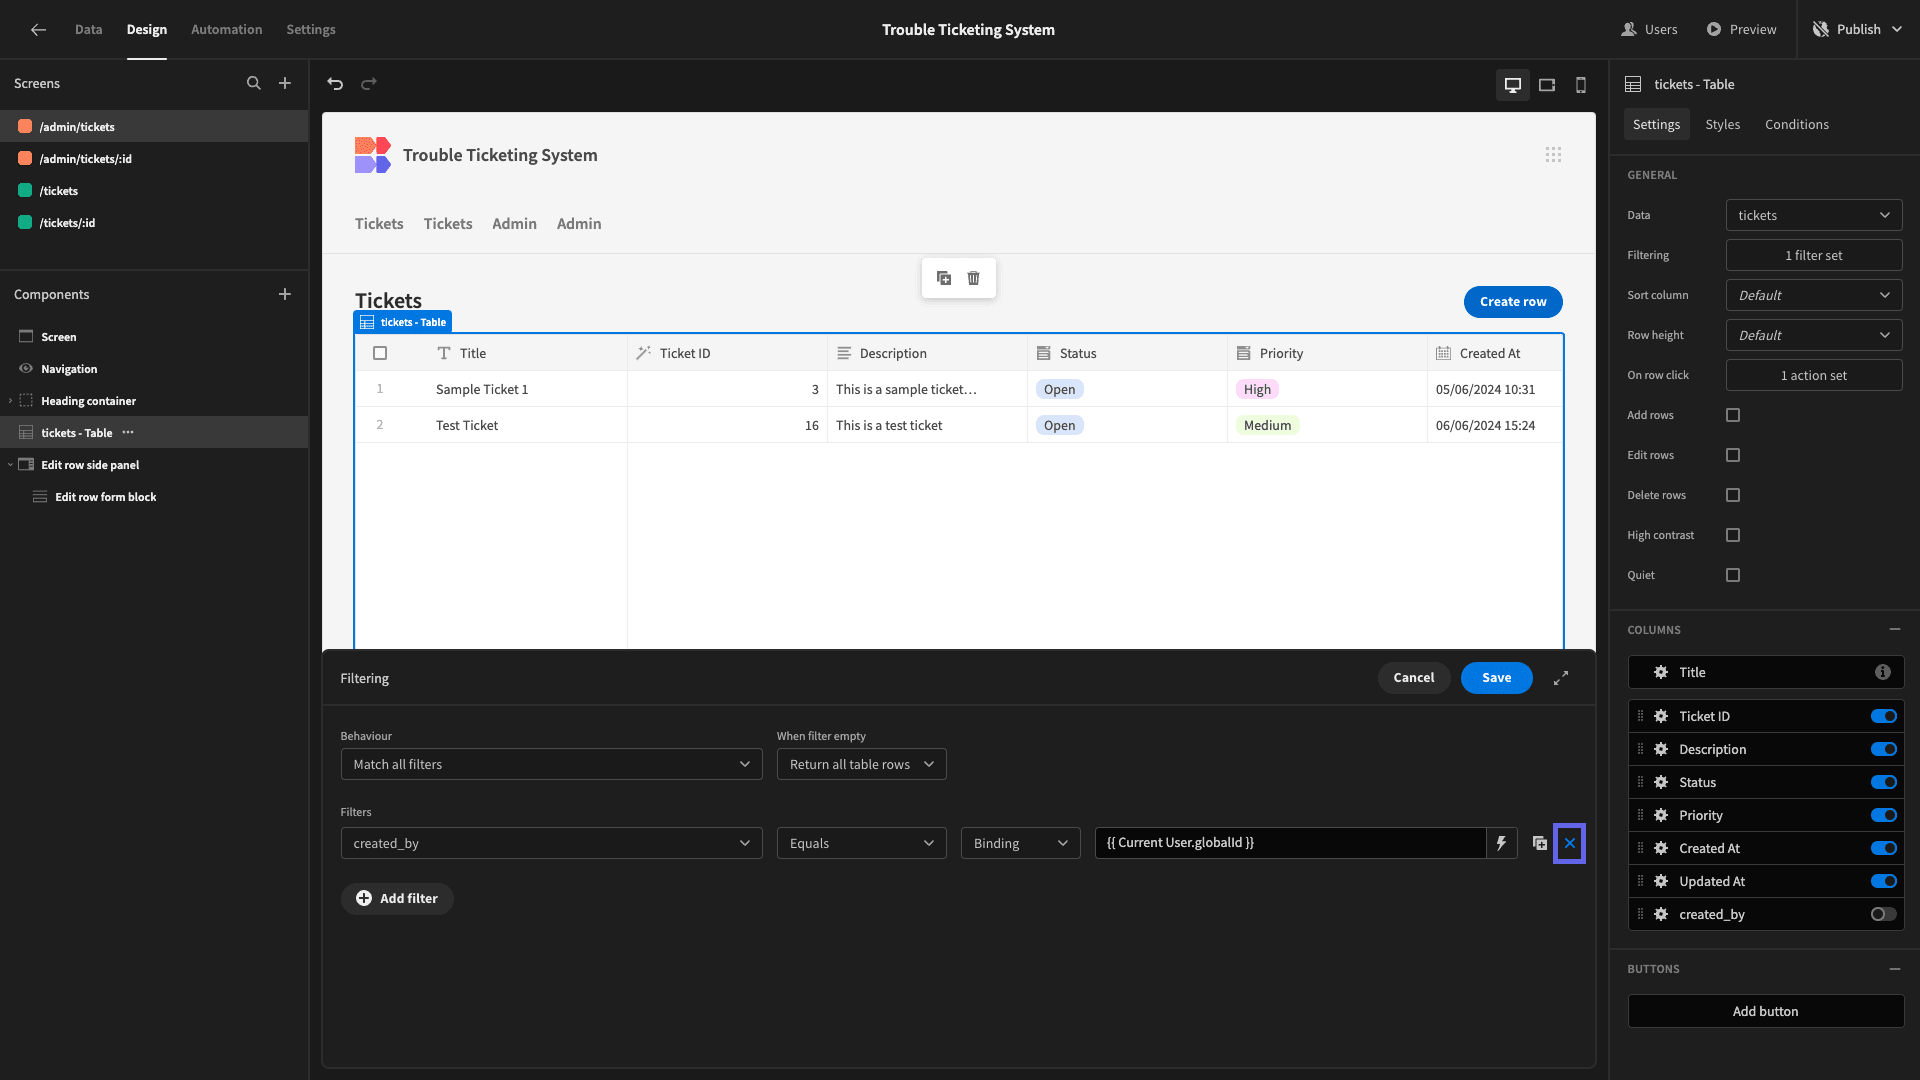Open the When filter empty dropdown
1920x1080 pixels.
[x=861, y=764]
